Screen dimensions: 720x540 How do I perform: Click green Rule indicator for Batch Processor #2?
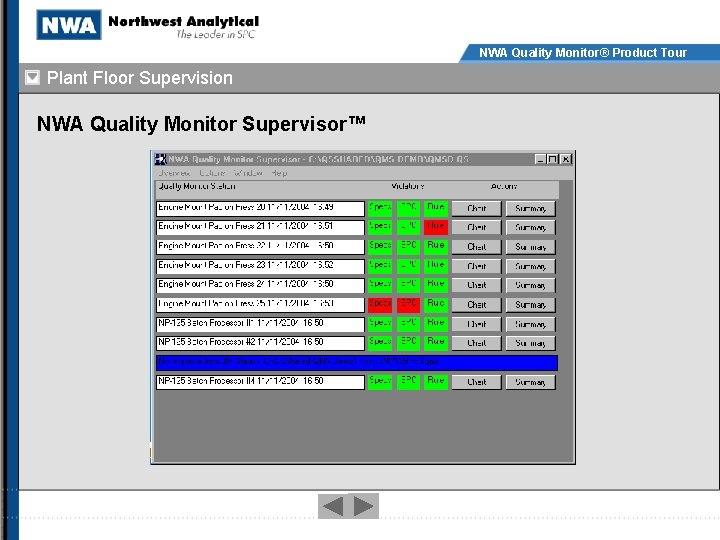pos(436,343)
